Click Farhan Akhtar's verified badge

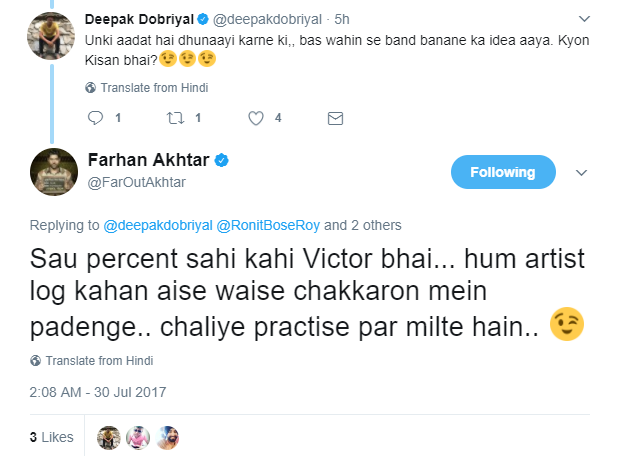click(224, 161)
